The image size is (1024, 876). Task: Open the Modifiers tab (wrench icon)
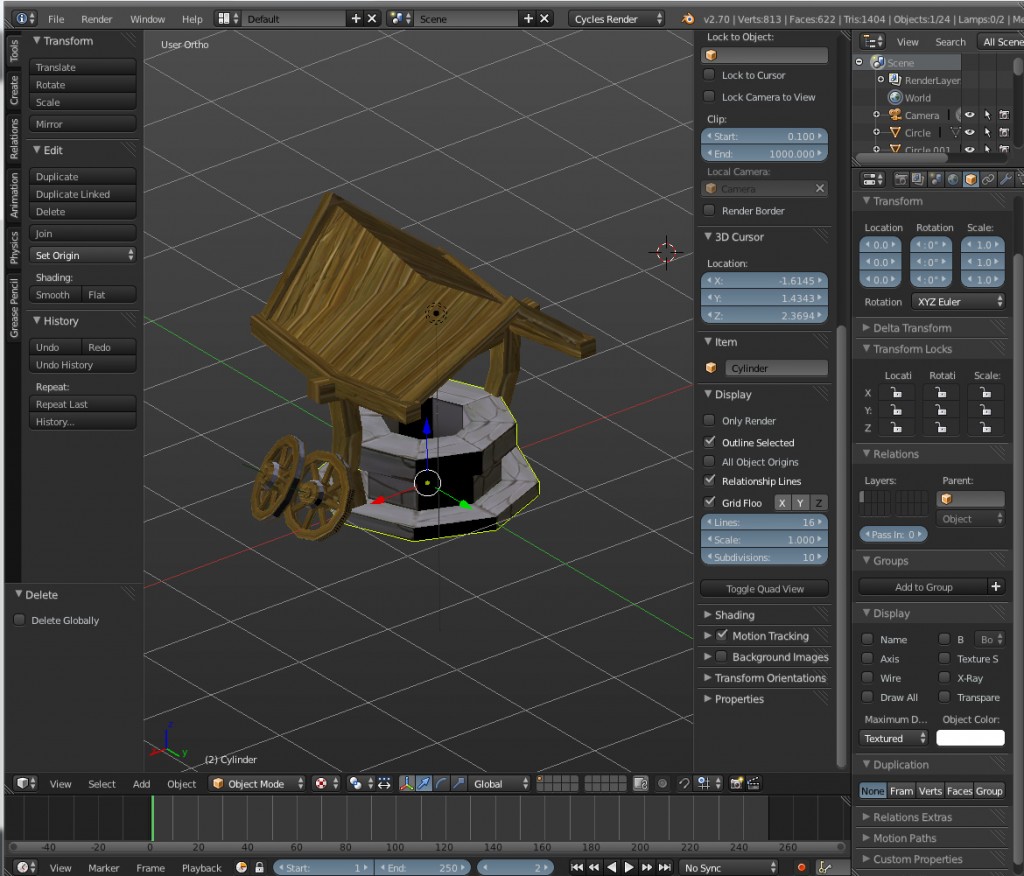(x=1008, y=180)
